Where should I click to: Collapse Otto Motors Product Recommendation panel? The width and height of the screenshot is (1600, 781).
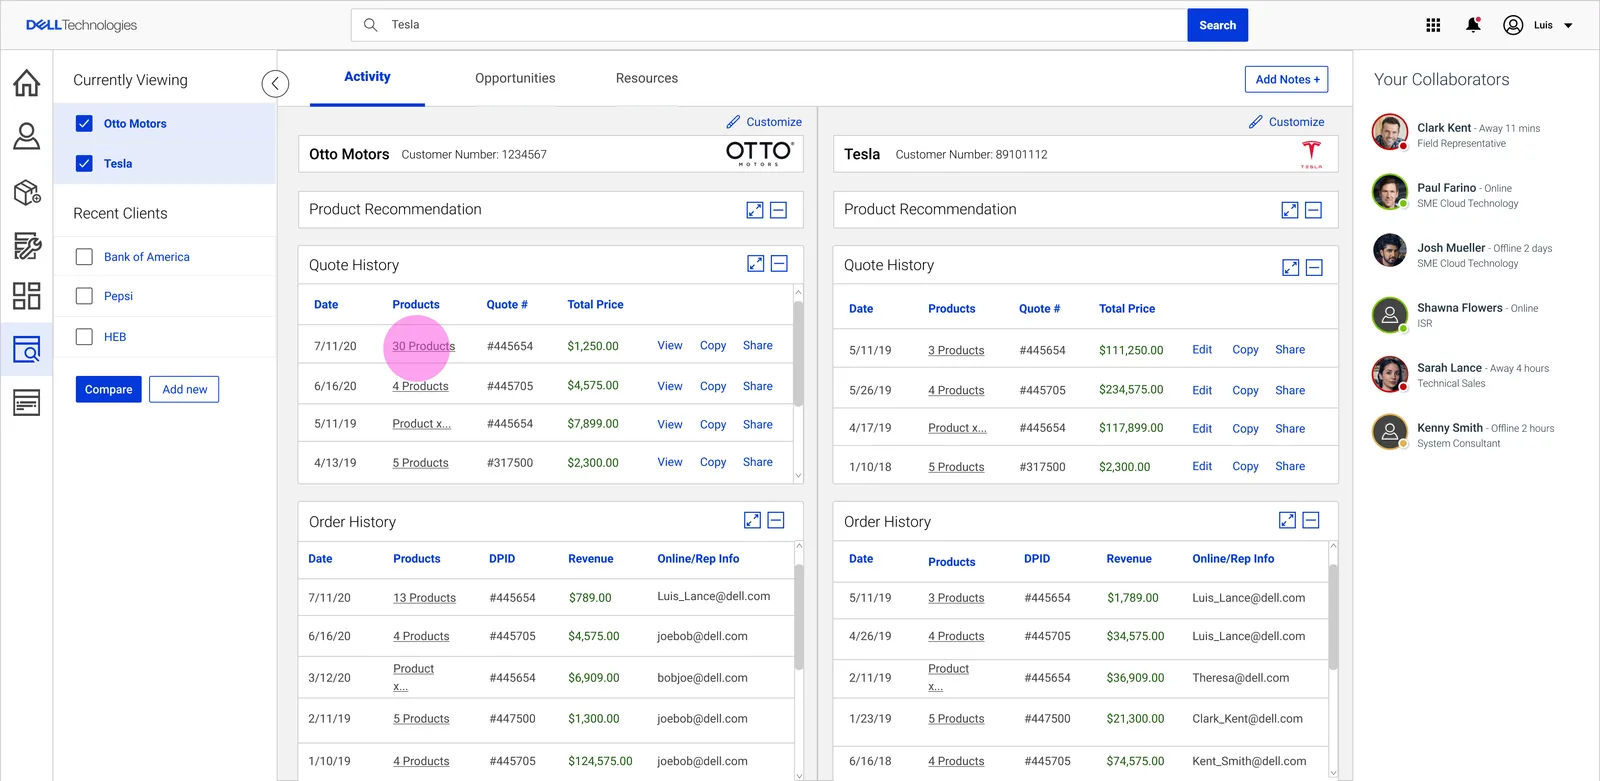[779, 210]
